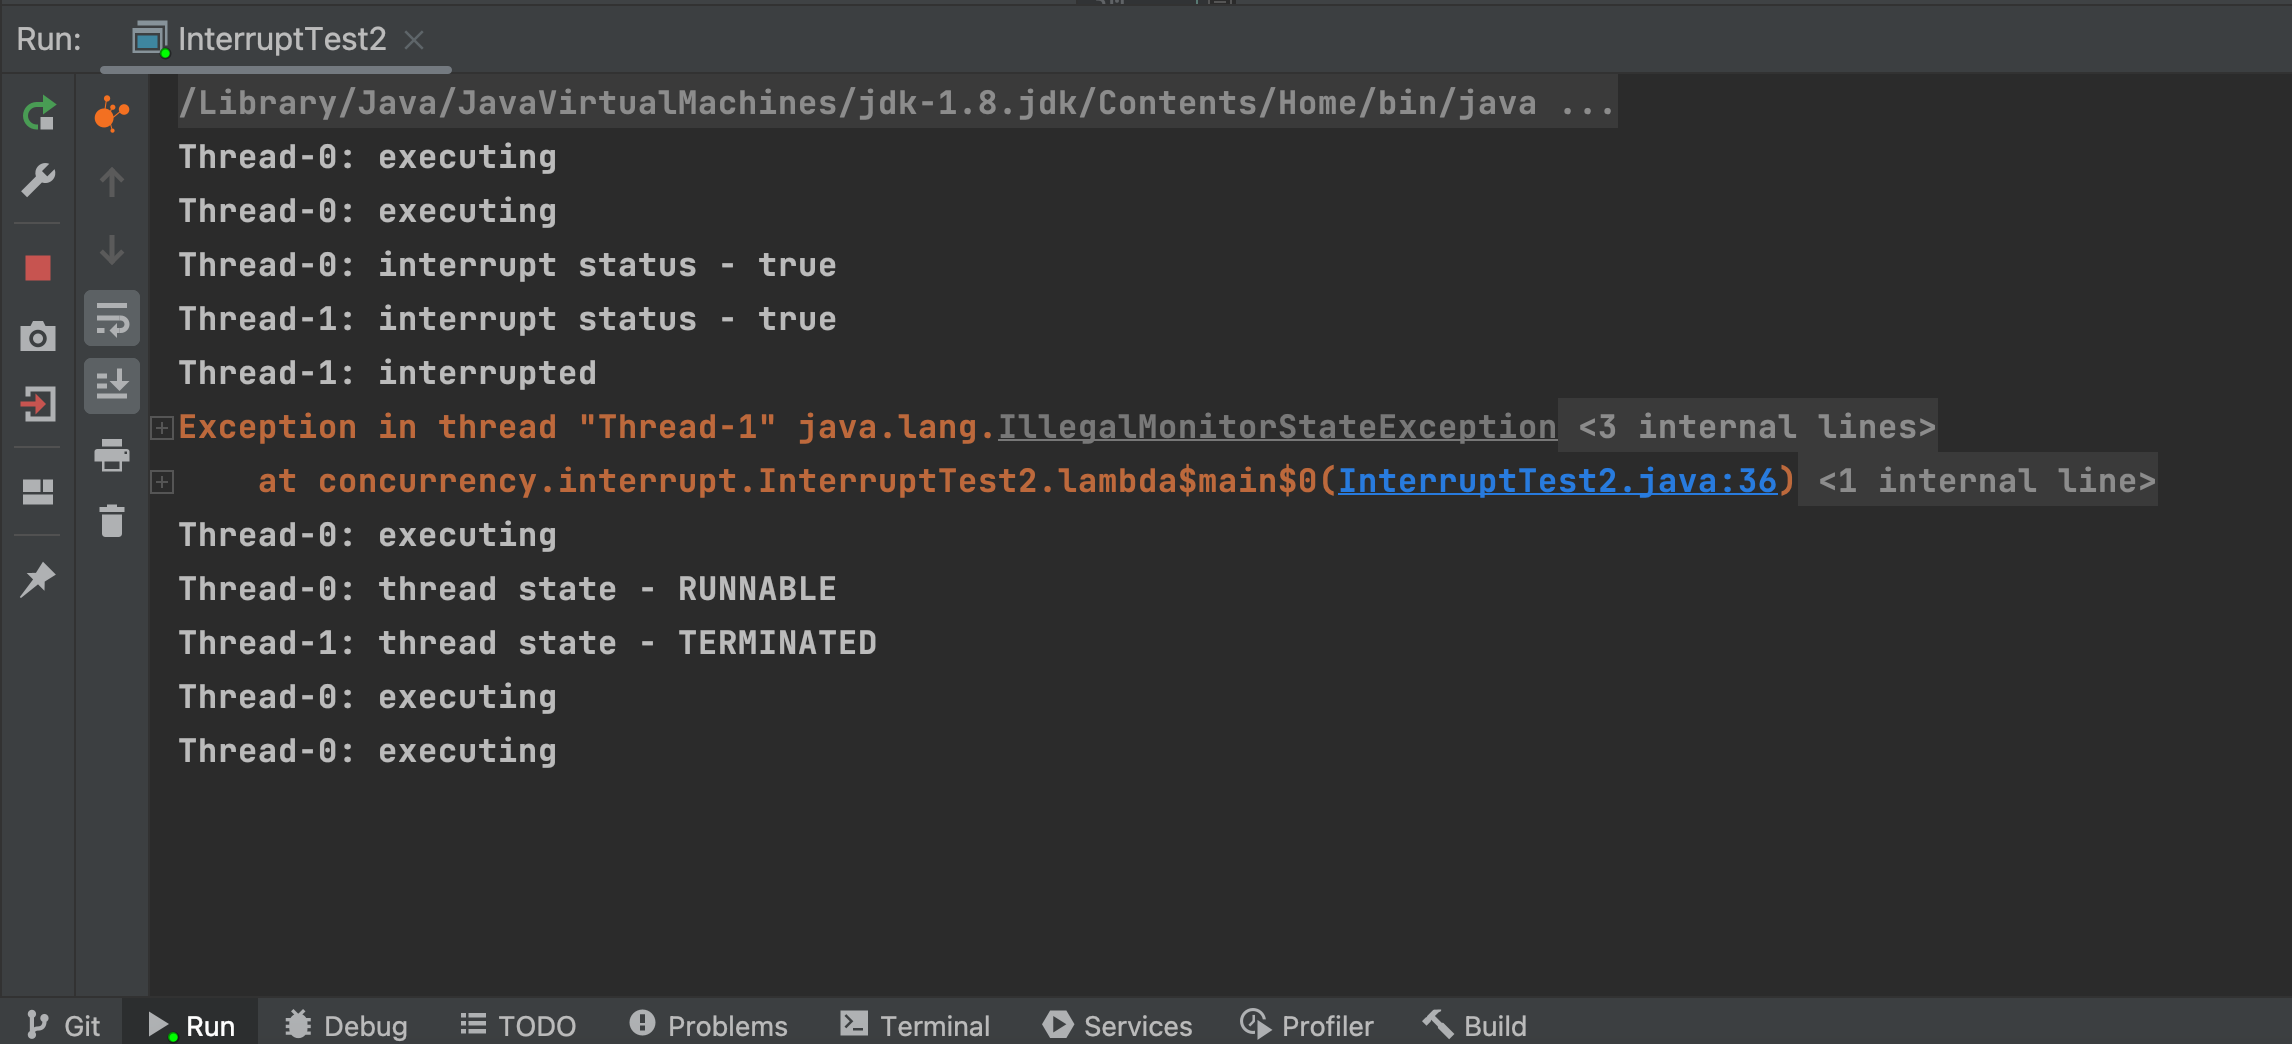
Task: Expand the folded exception line '3 internal lines'
Action: pyautogui.click(x=162, y=428)
